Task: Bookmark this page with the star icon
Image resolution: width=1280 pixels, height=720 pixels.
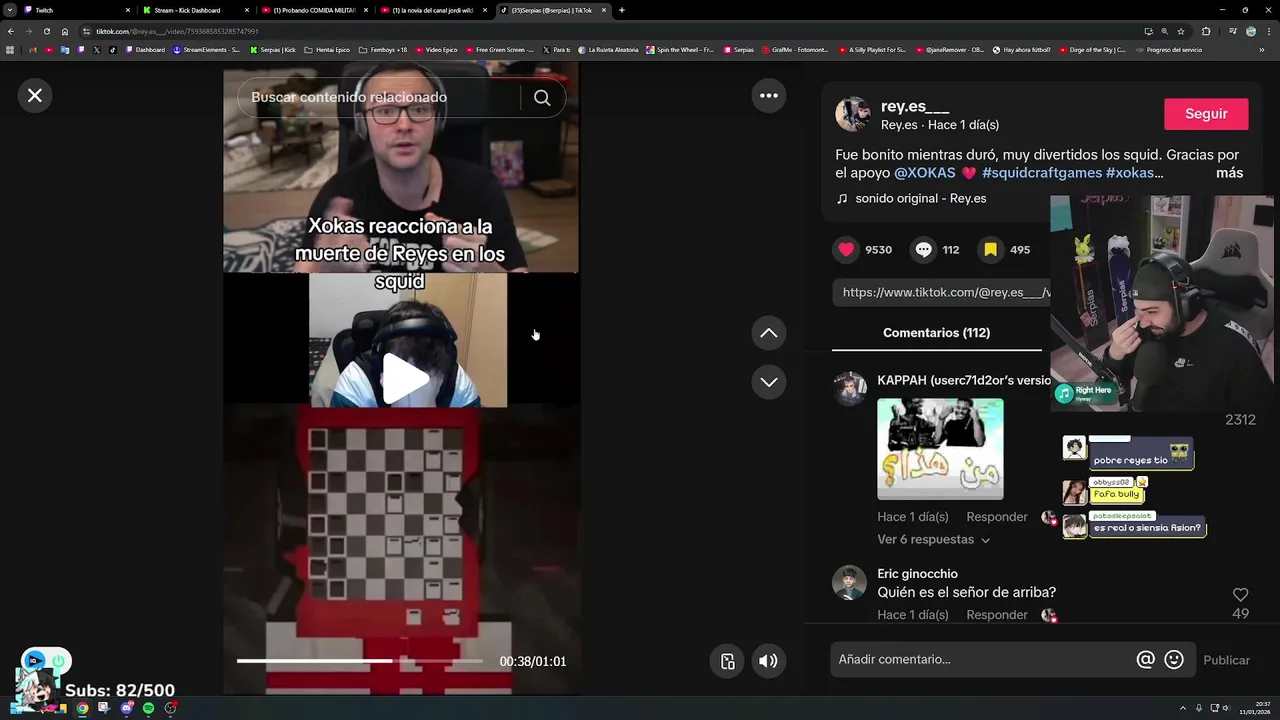Action: tap(1181, 31)
